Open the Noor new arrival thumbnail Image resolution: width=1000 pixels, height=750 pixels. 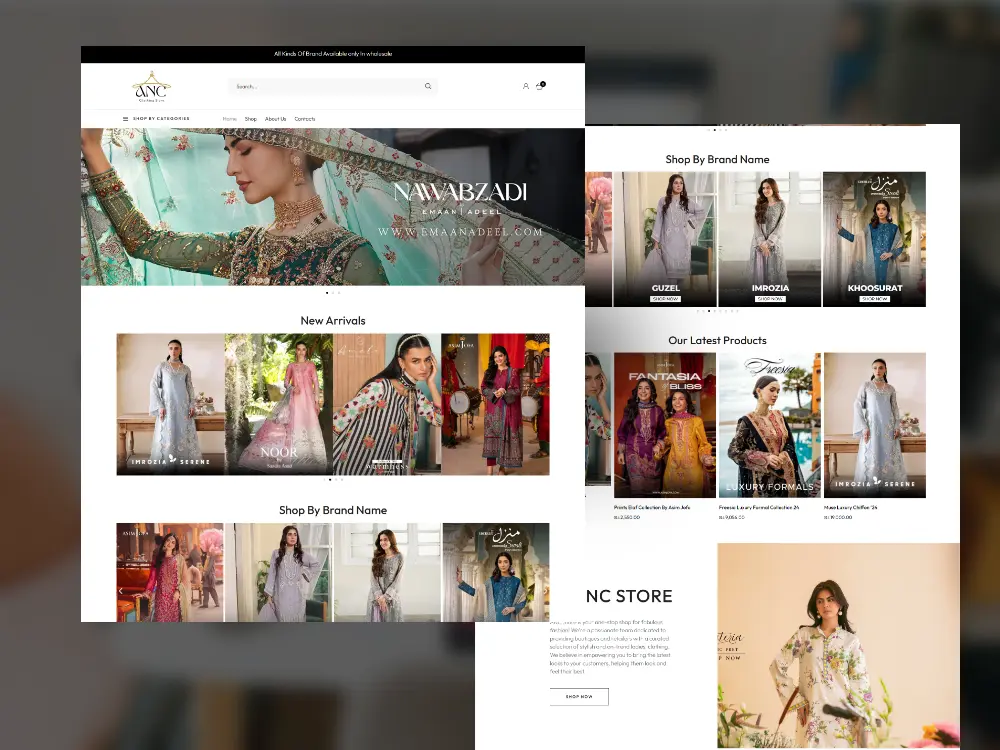point(278,404)
